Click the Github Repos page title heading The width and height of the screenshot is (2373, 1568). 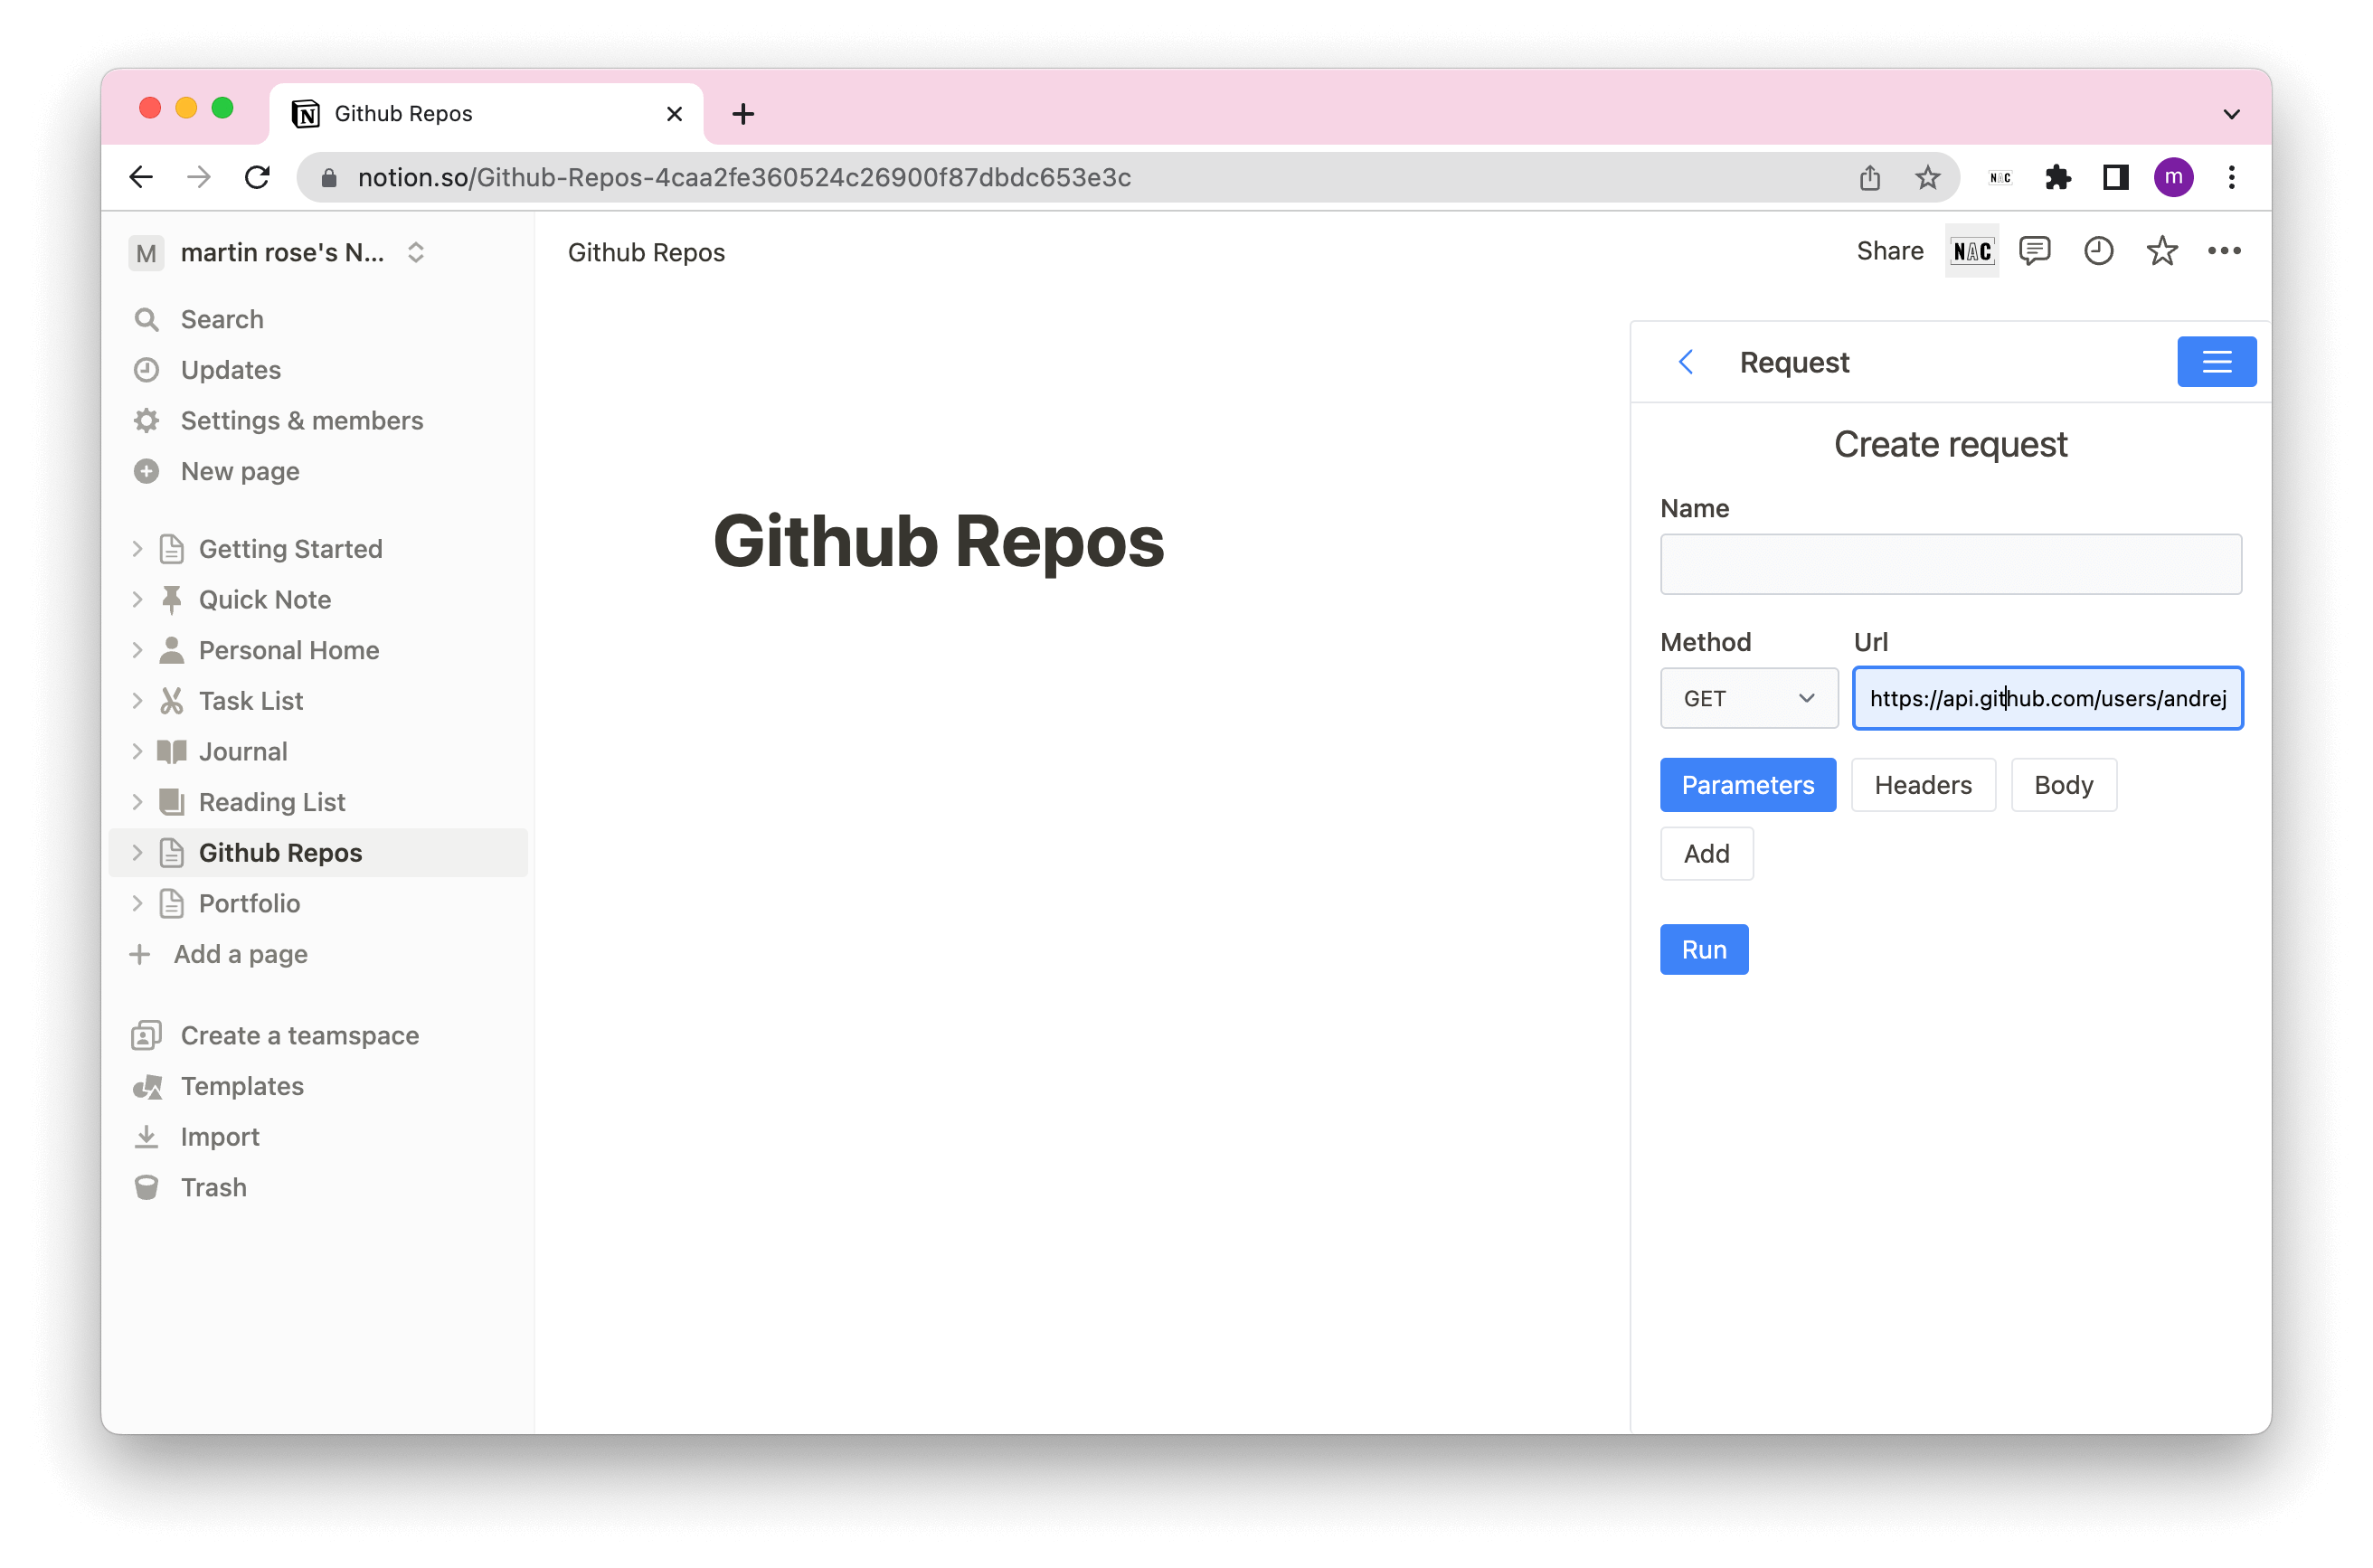pos(938,541)
